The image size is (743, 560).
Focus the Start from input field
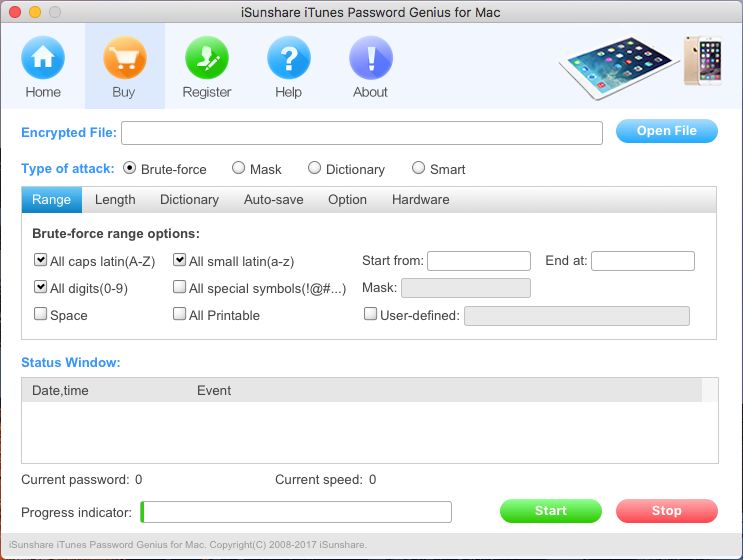[x=479, y=261]
